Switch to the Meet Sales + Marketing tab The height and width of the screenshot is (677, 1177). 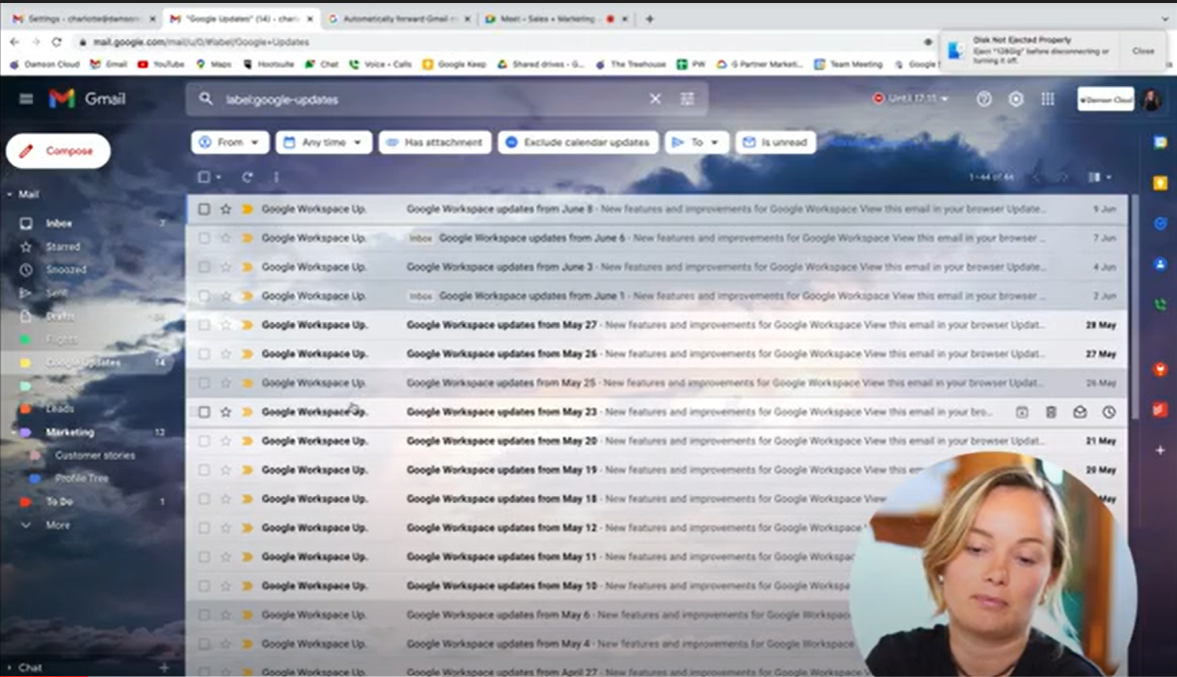(555, 19)
